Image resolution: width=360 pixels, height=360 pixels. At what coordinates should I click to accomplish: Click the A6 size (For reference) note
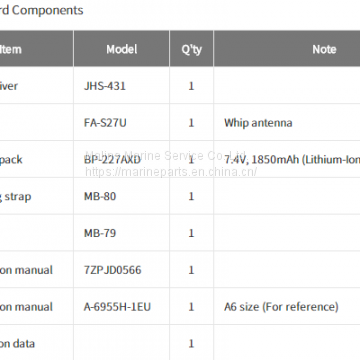281,307
